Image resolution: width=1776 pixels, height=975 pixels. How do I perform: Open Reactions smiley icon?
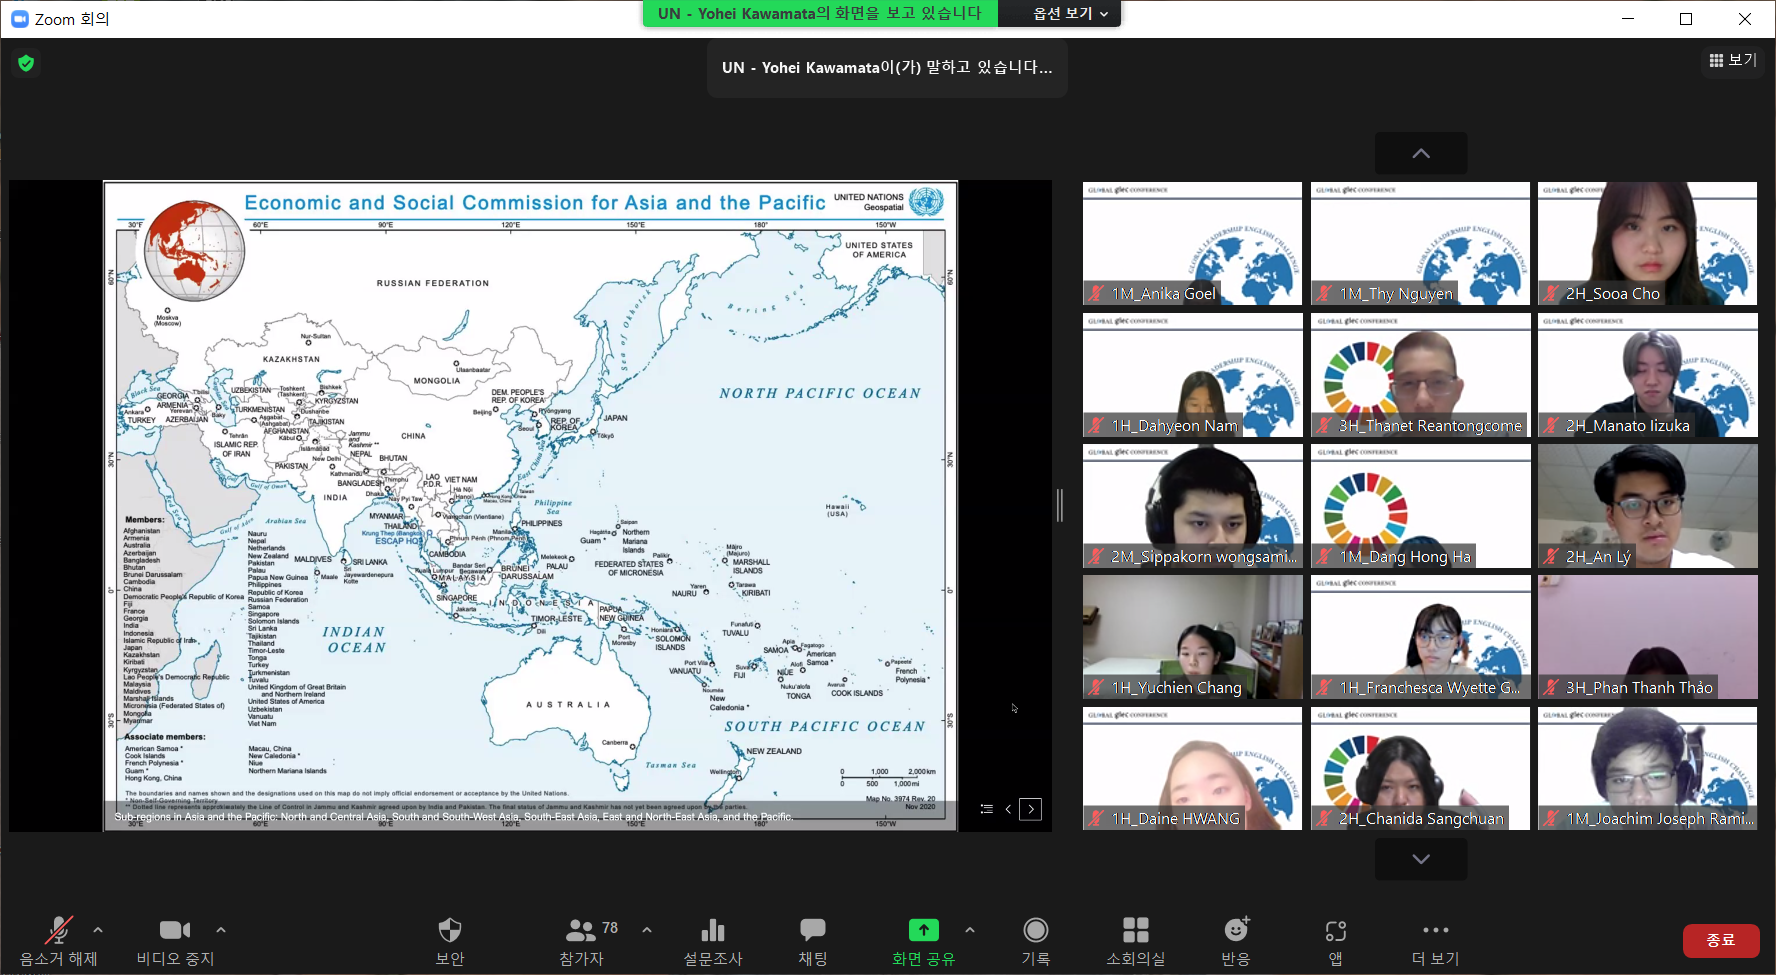pos(1236,930)
